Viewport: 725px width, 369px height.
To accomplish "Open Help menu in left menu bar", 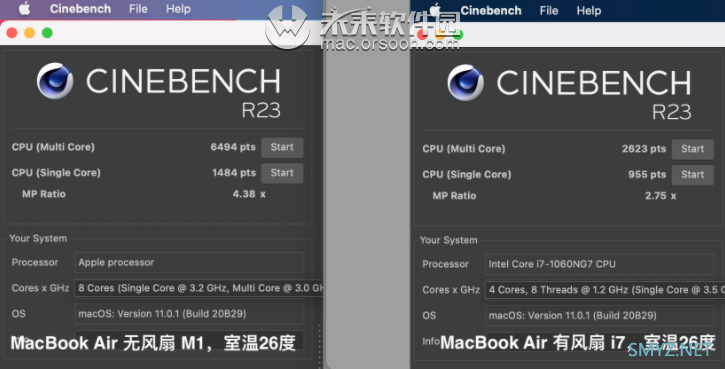I will point(178,9).
